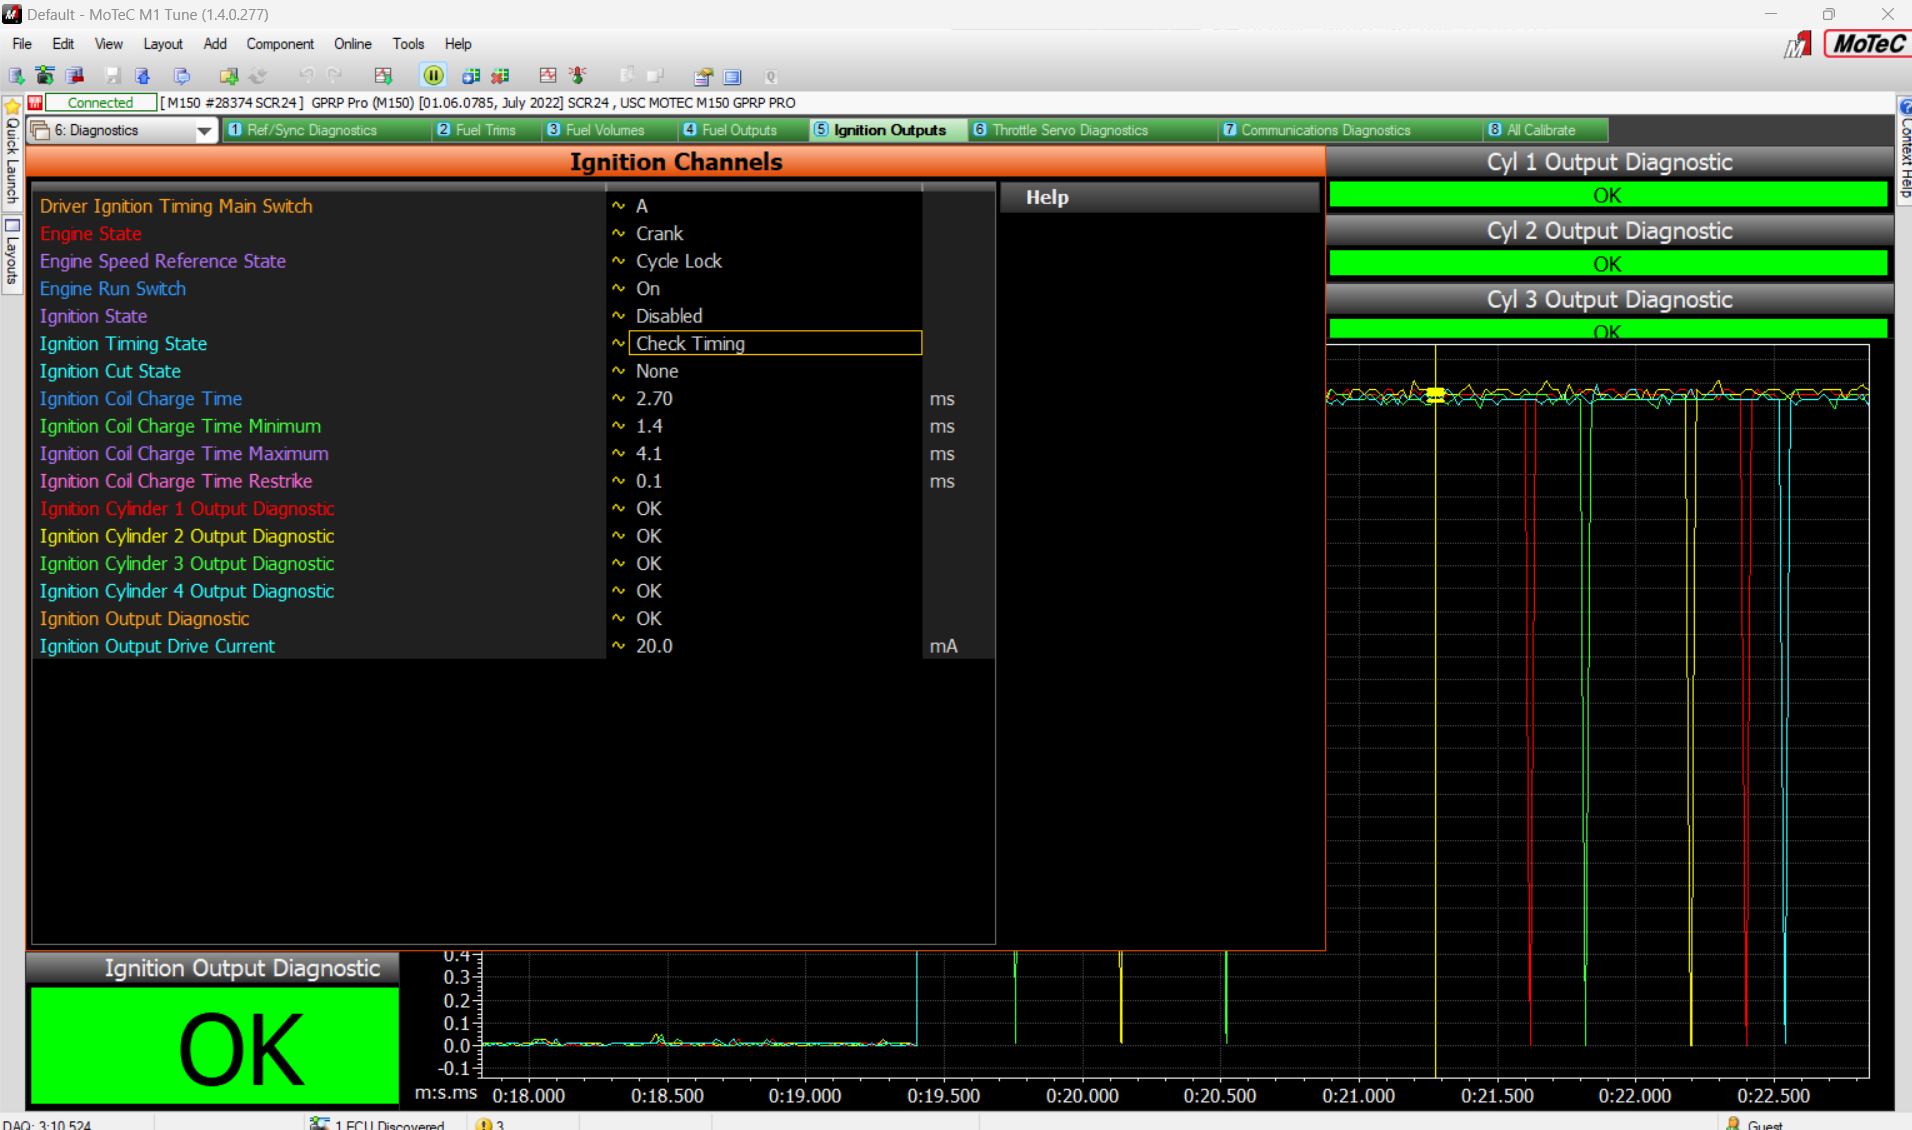The height and width of the screenshot is (1130, 1912).
Task: Switch to the Fuel Trims tab
Action: pos(485,130)
